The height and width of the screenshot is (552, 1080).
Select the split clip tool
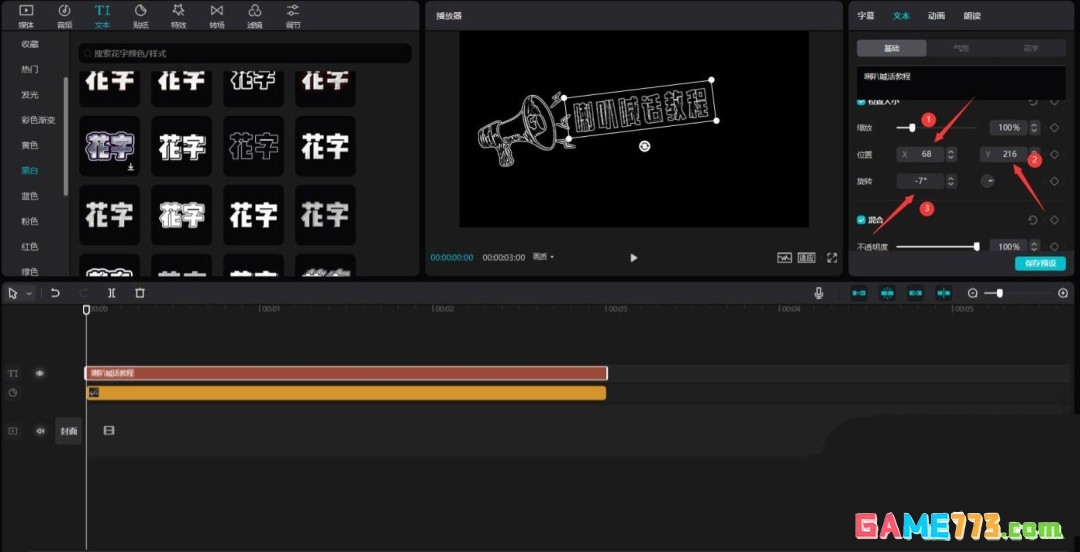tap(112, 293)
